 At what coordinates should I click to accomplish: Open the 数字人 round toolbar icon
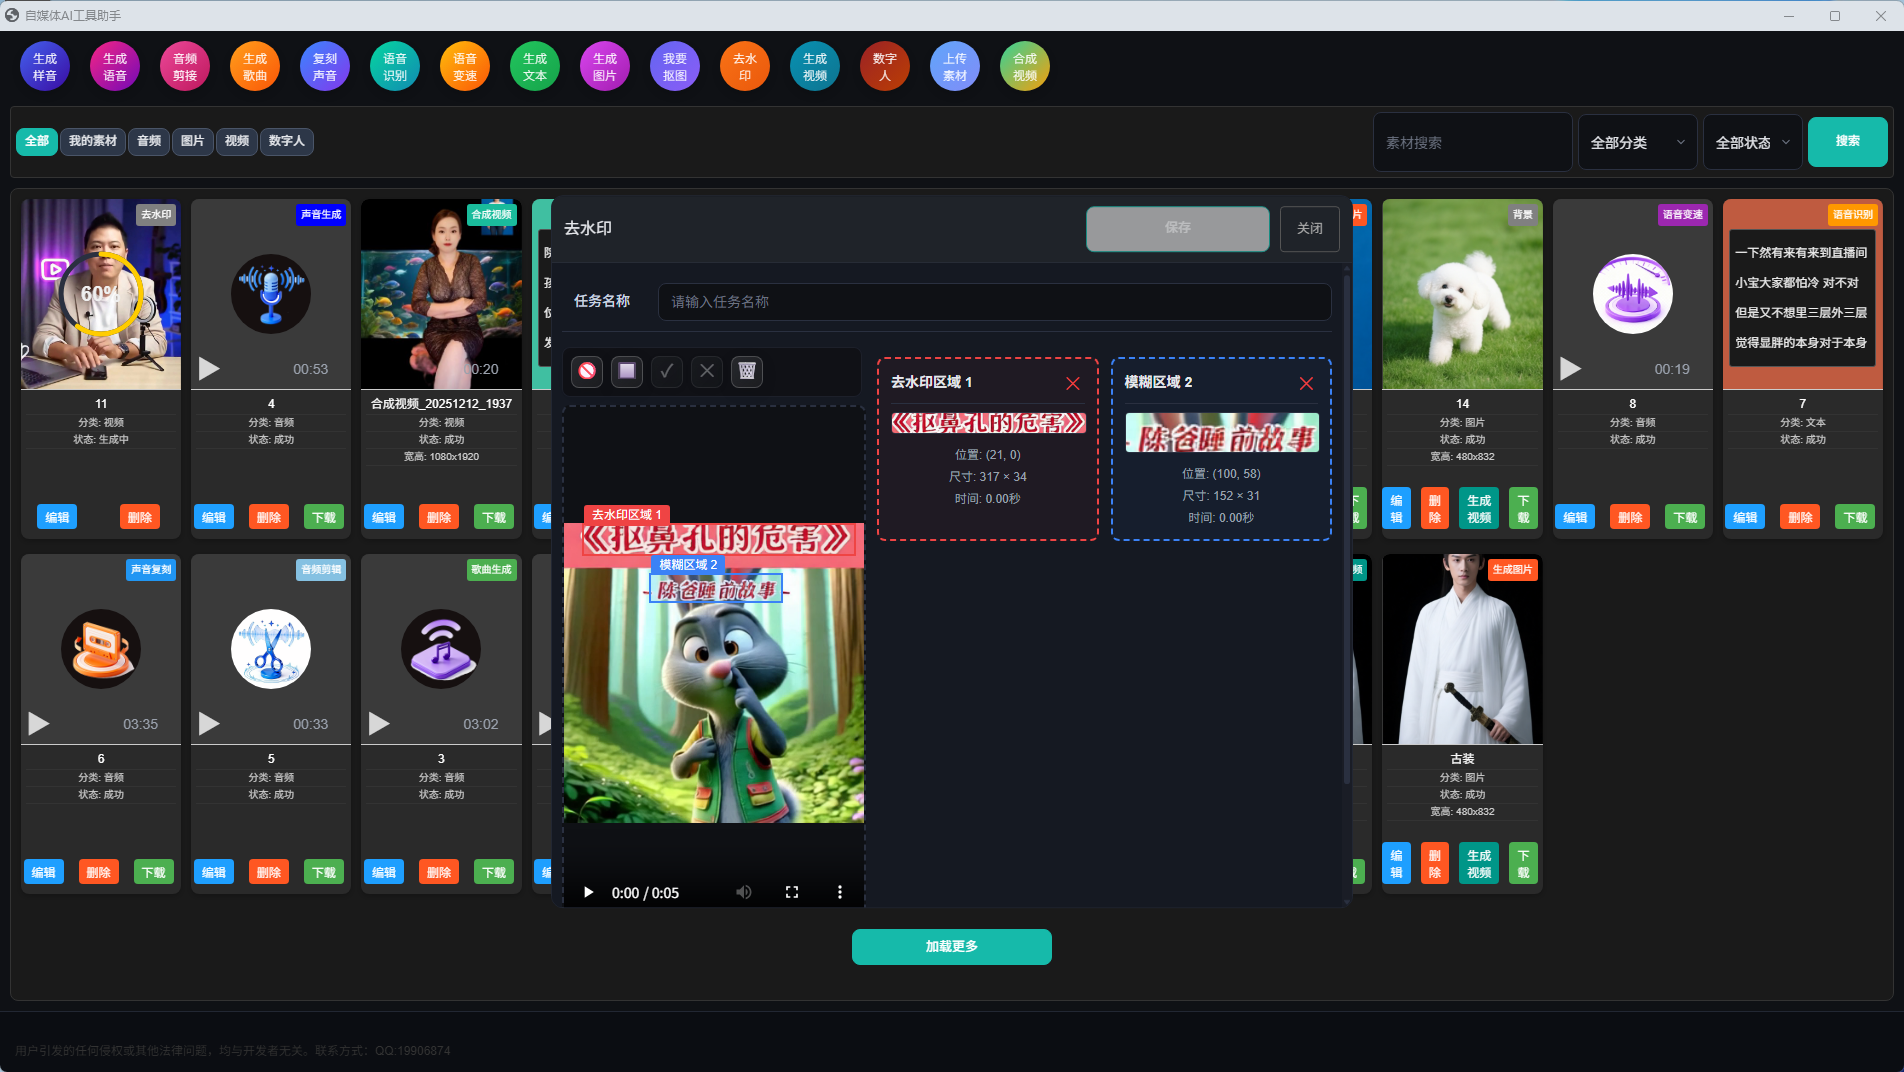885,67
